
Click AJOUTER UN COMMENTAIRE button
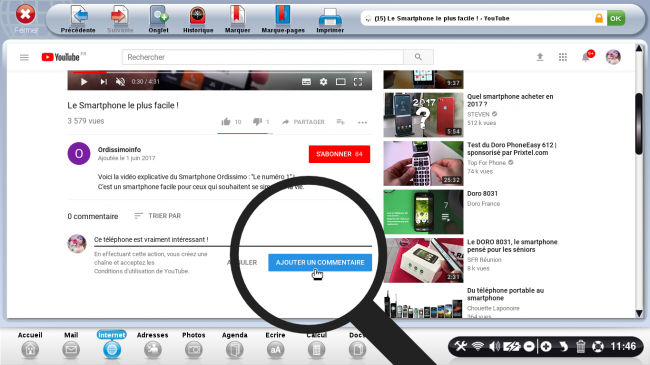pos(320,263)
